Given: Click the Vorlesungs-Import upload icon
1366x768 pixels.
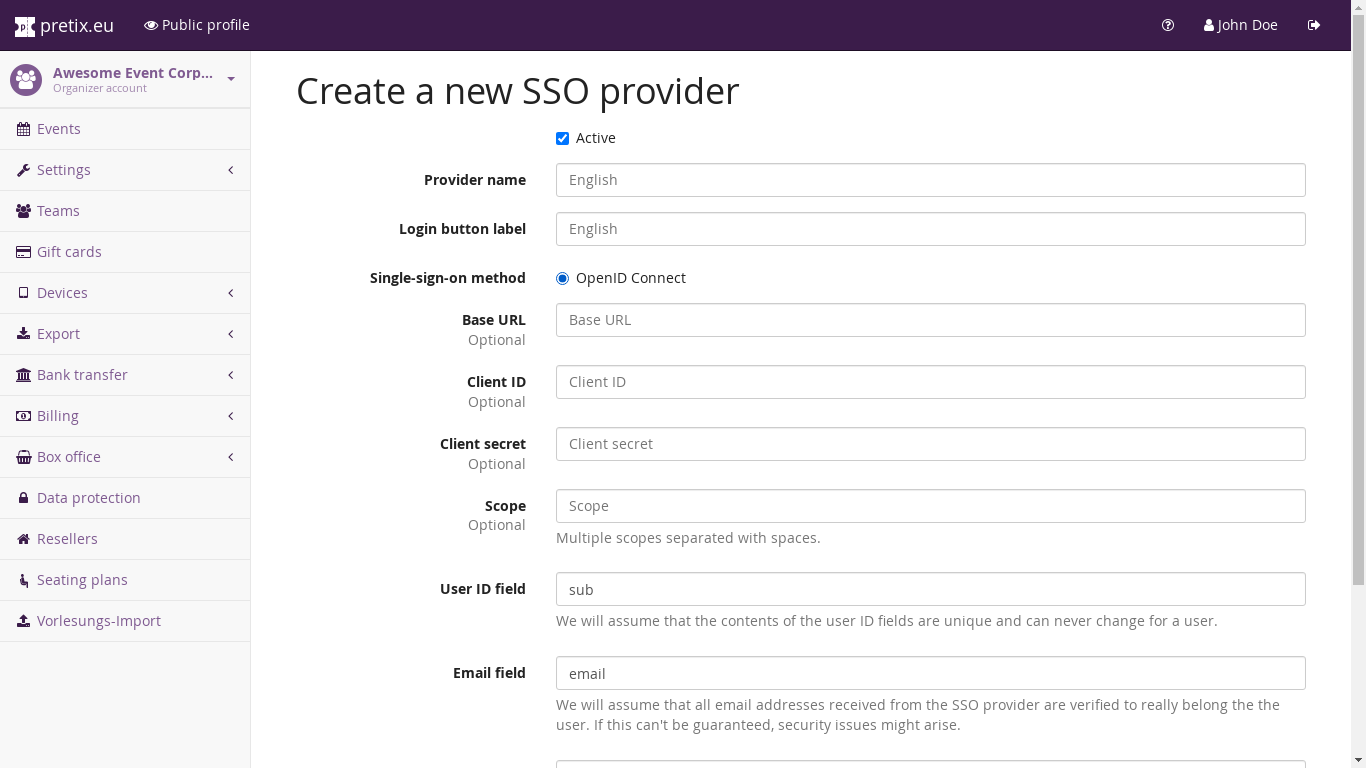Looking at the screenshot, I should (x=23, y=621).
